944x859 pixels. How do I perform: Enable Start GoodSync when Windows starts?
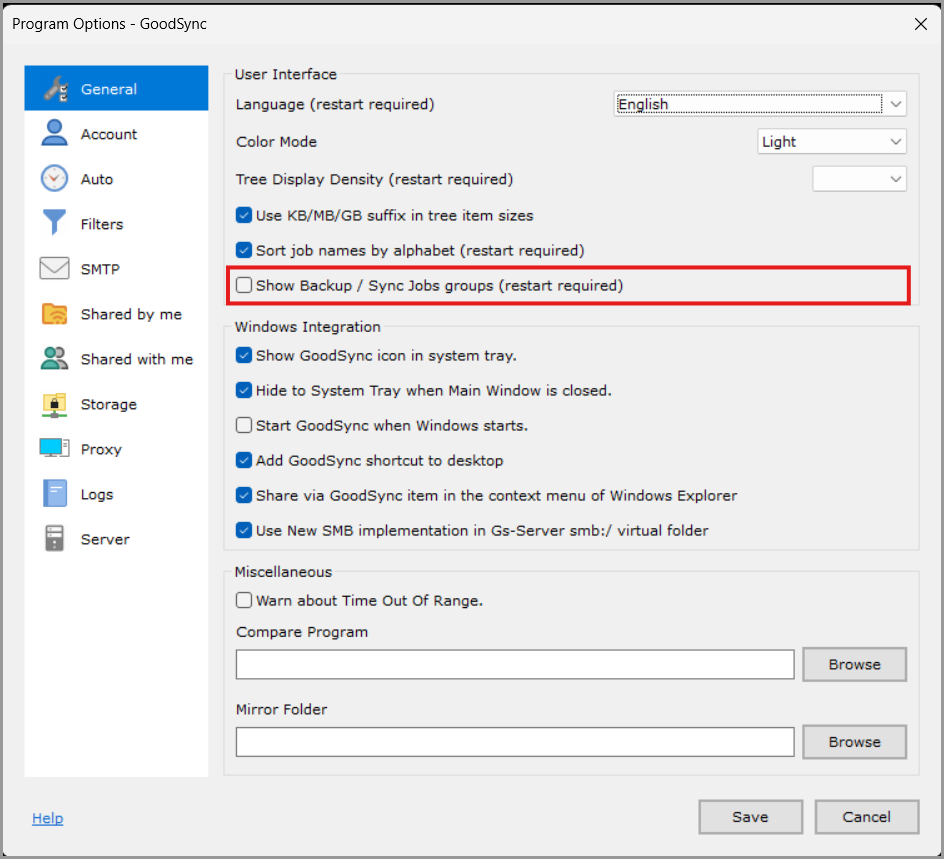pos(244,426)
